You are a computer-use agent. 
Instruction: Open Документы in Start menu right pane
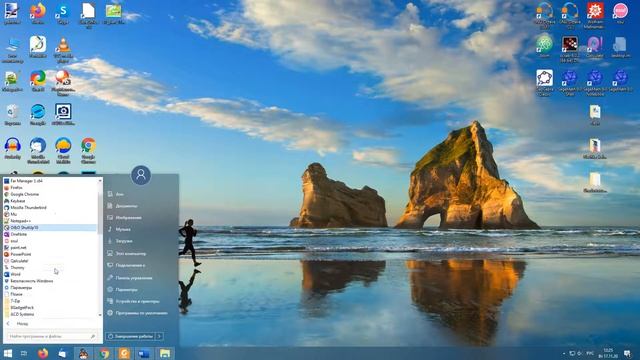coord(126,206)
